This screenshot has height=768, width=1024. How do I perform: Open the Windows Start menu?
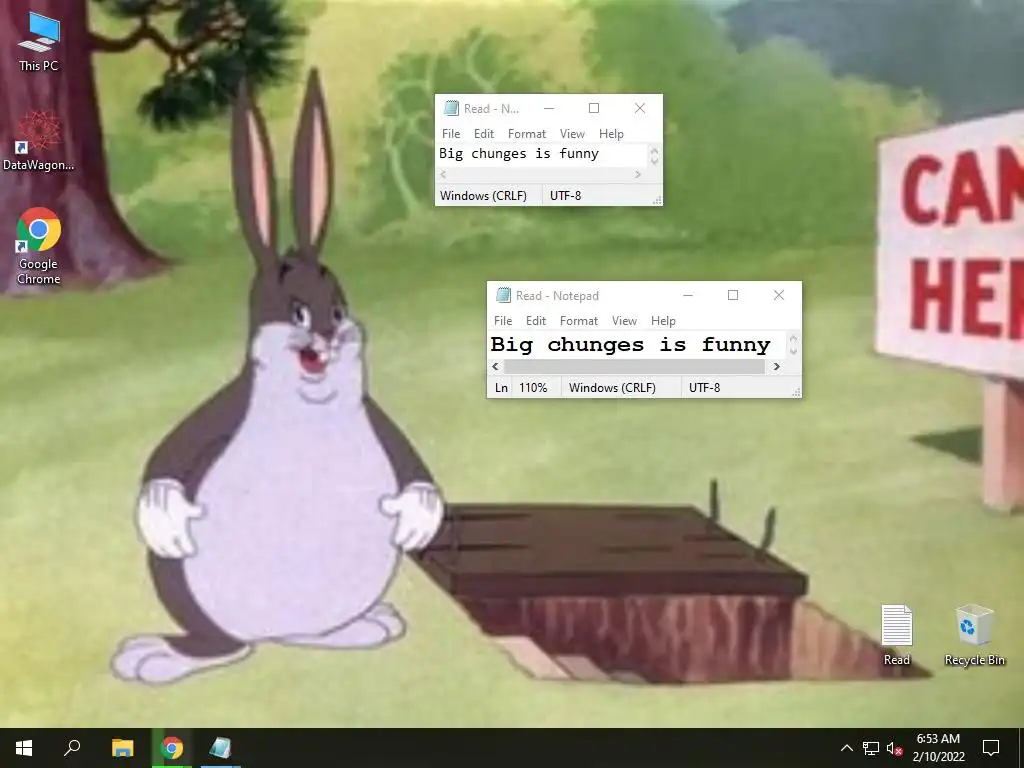(x=24, y=748)
